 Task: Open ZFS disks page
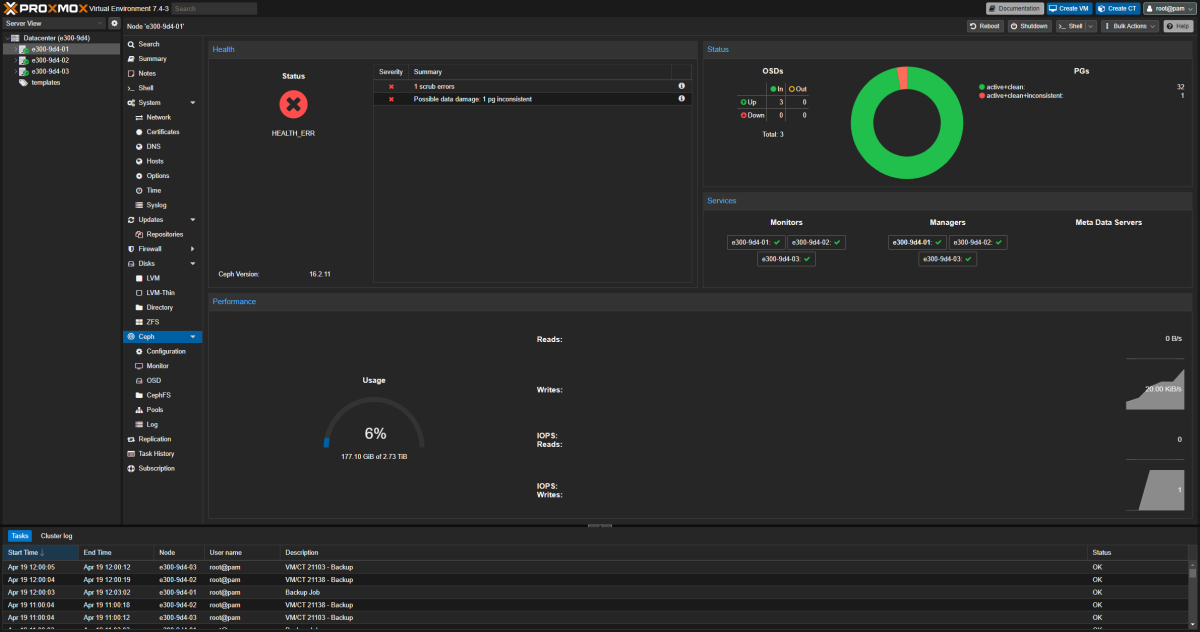[x=162, y=322]
